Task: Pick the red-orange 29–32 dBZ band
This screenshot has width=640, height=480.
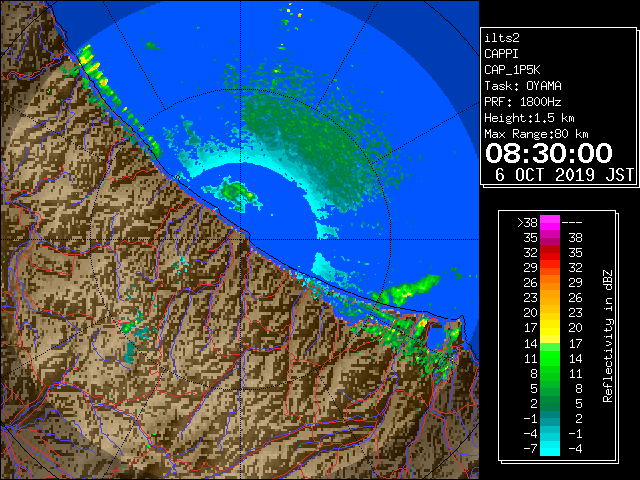Action: point(550,268)
